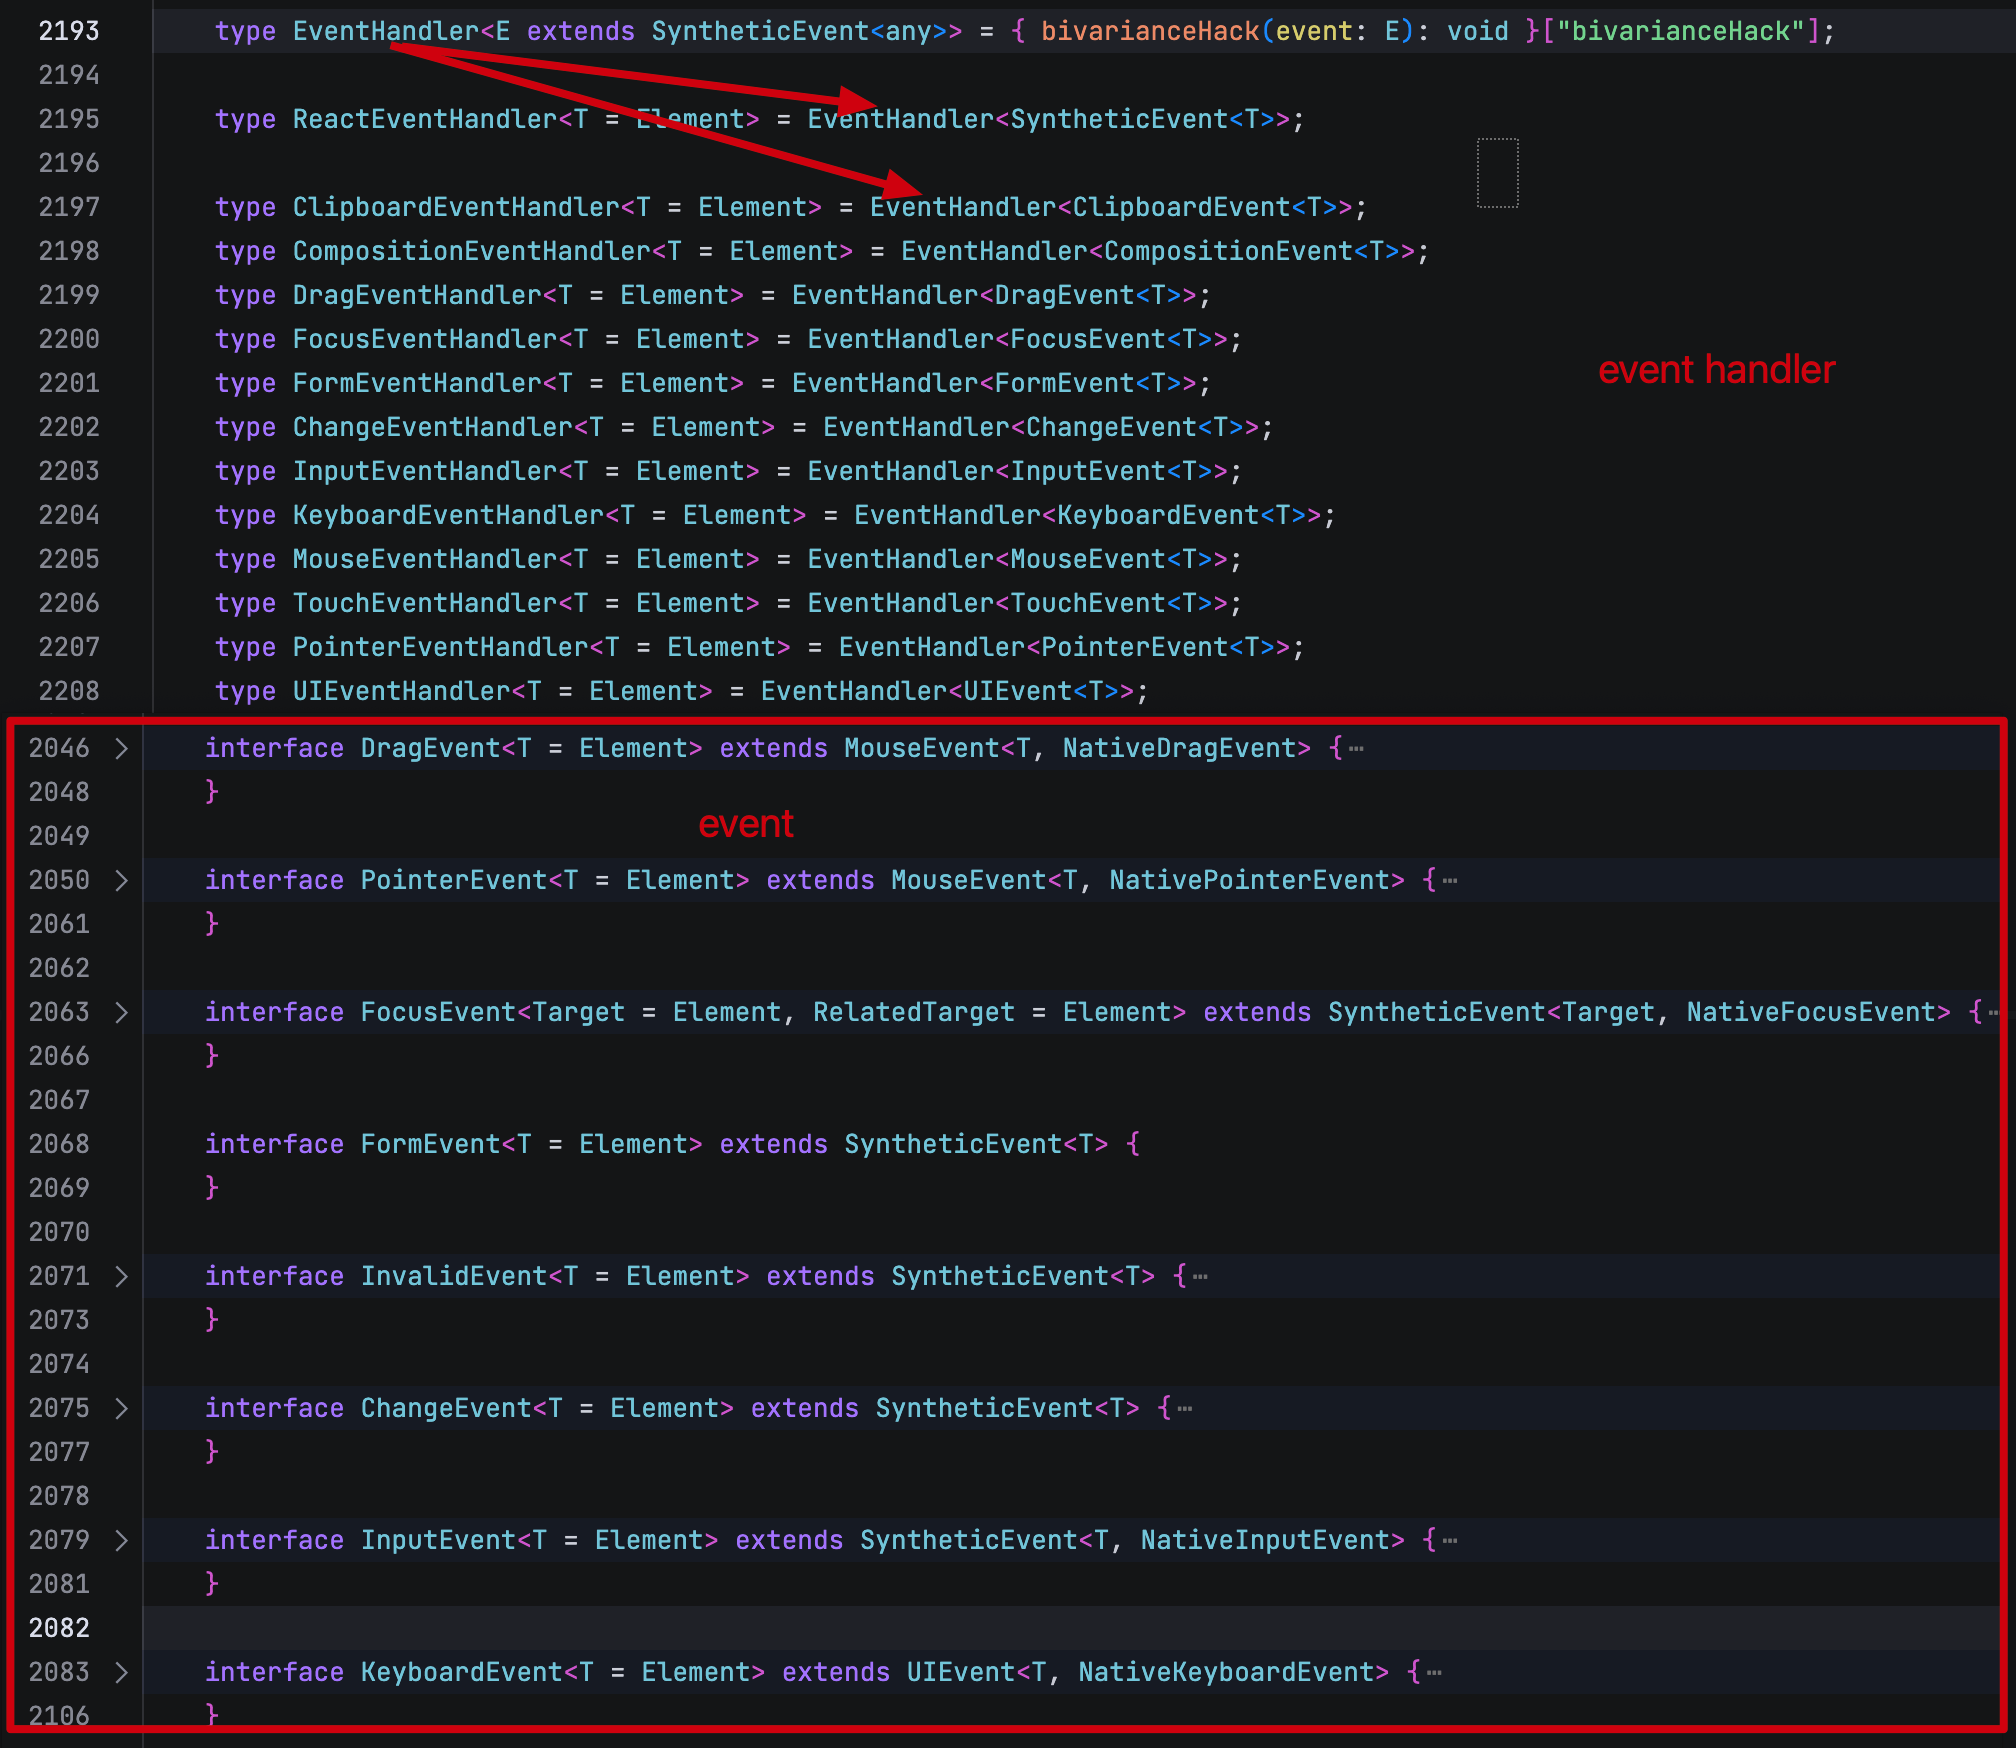Image resolution: width=2016 pixels, height=1748 pixels.
Task: Expand the KeyboardEvent interface fold arrow
Action: click(x=121, y=1672)
